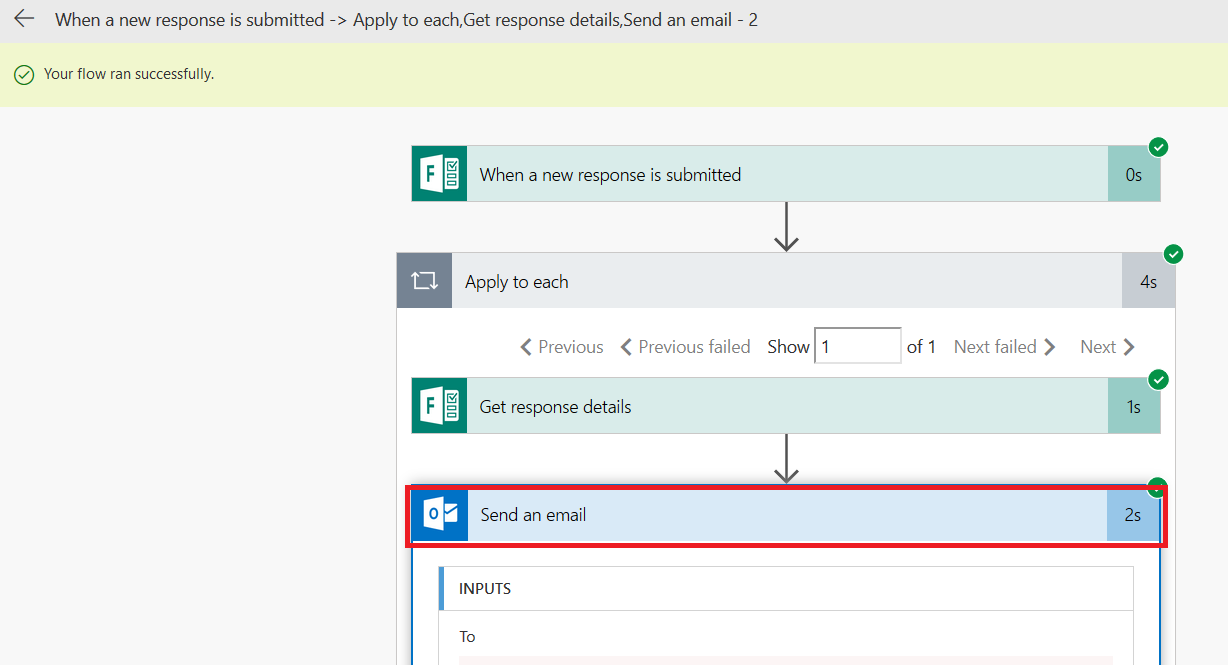Jump to Previous failed iteration
This screenshot has height=665, width=1228.
(x=685, y=347)
